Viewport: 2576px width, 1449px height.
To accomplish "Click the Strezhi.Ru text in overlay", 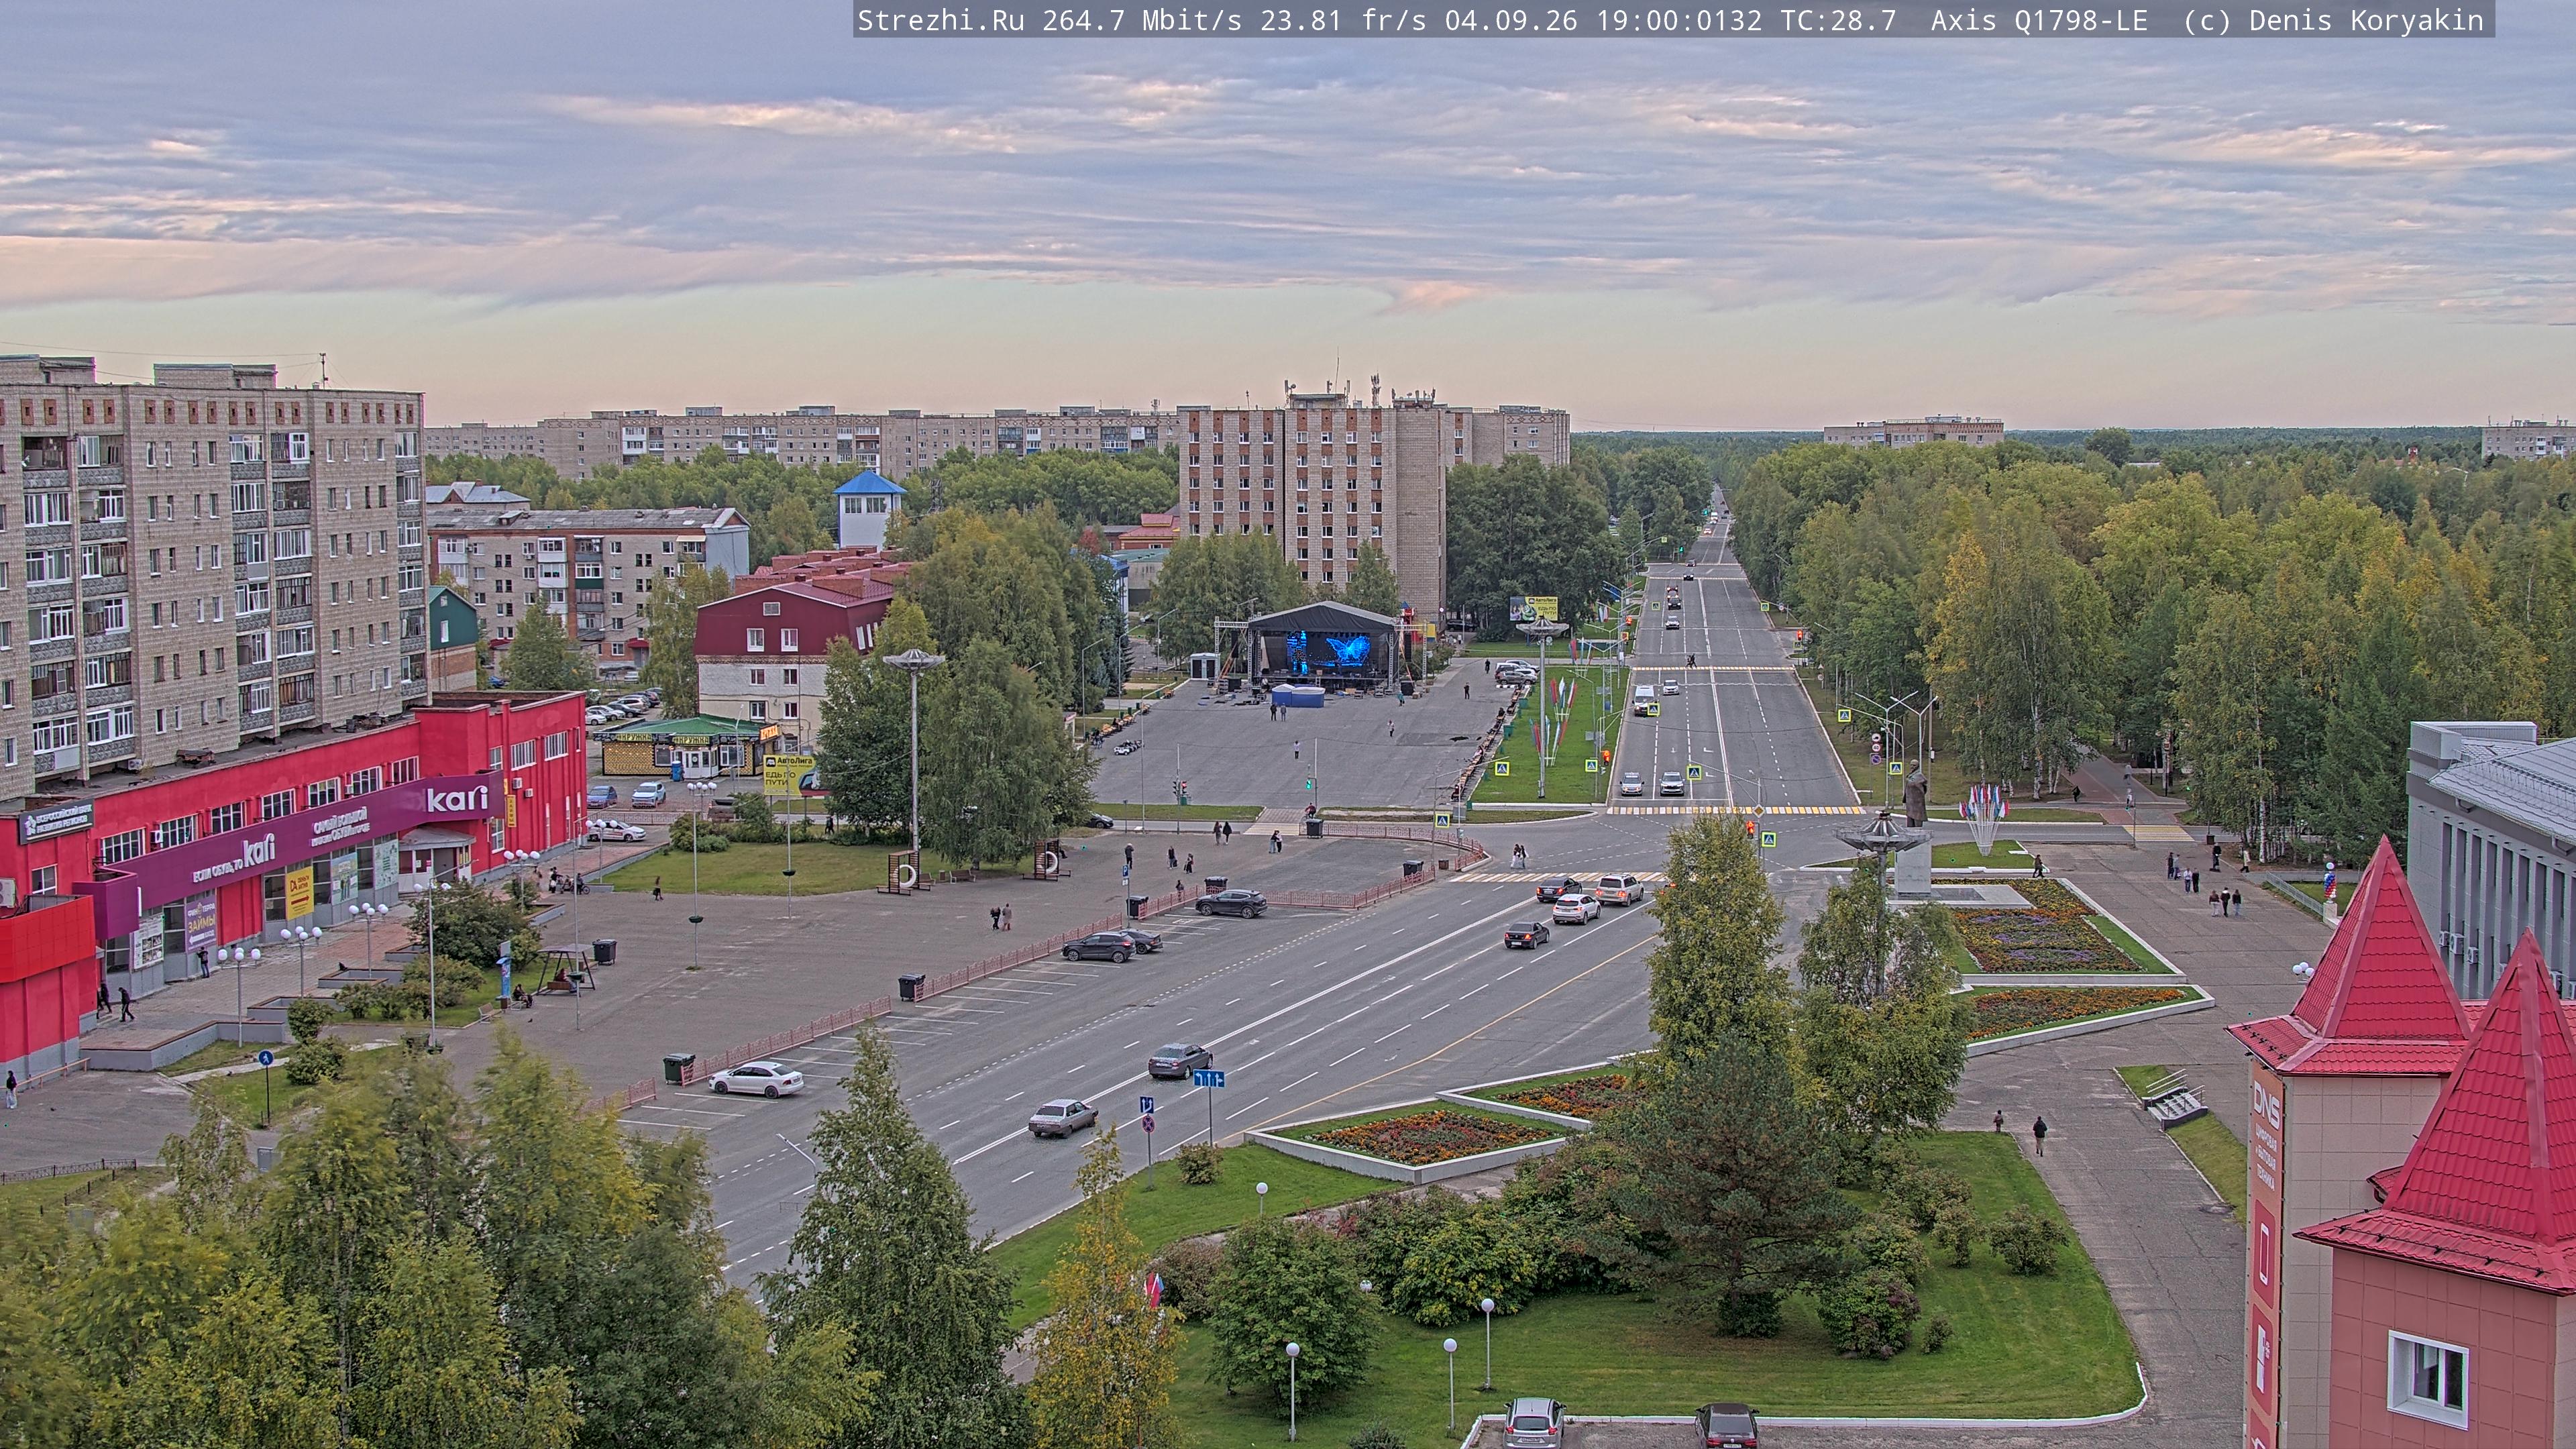I will tap(940, 20).
